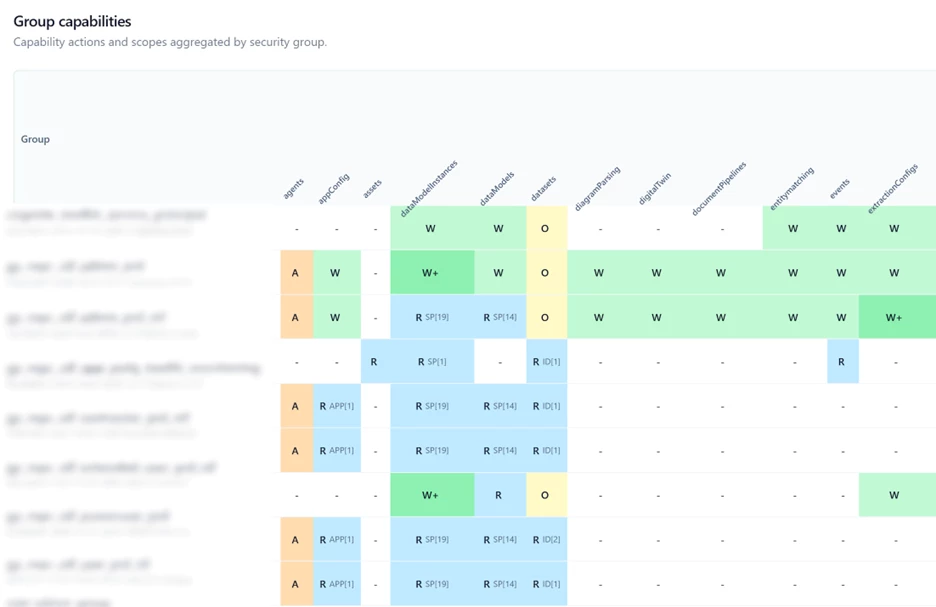The height and width of the screenshot is (607, 936).
Task: Select the R cell in events column
Action: tap(841, 362)
